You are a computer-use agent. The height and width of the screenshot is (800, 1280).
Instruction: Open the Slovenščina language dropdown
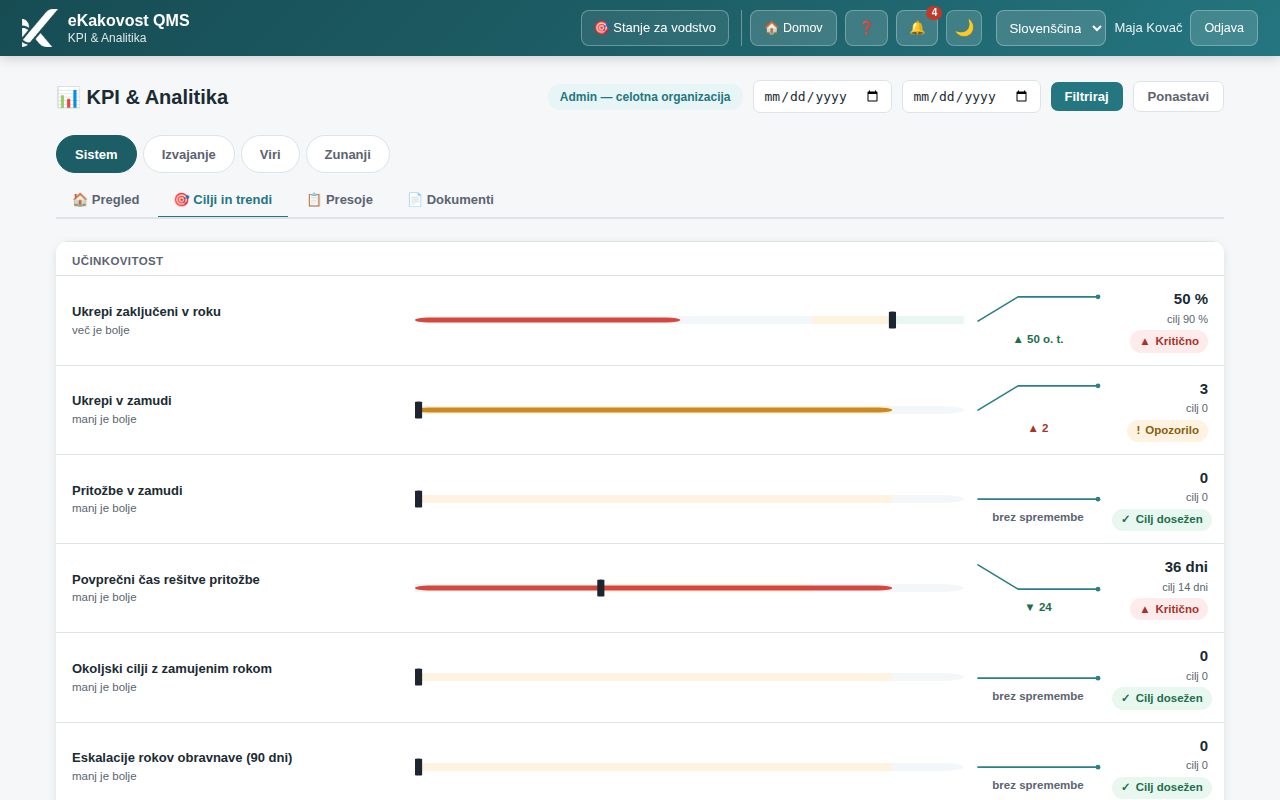tap(1051, 28)
